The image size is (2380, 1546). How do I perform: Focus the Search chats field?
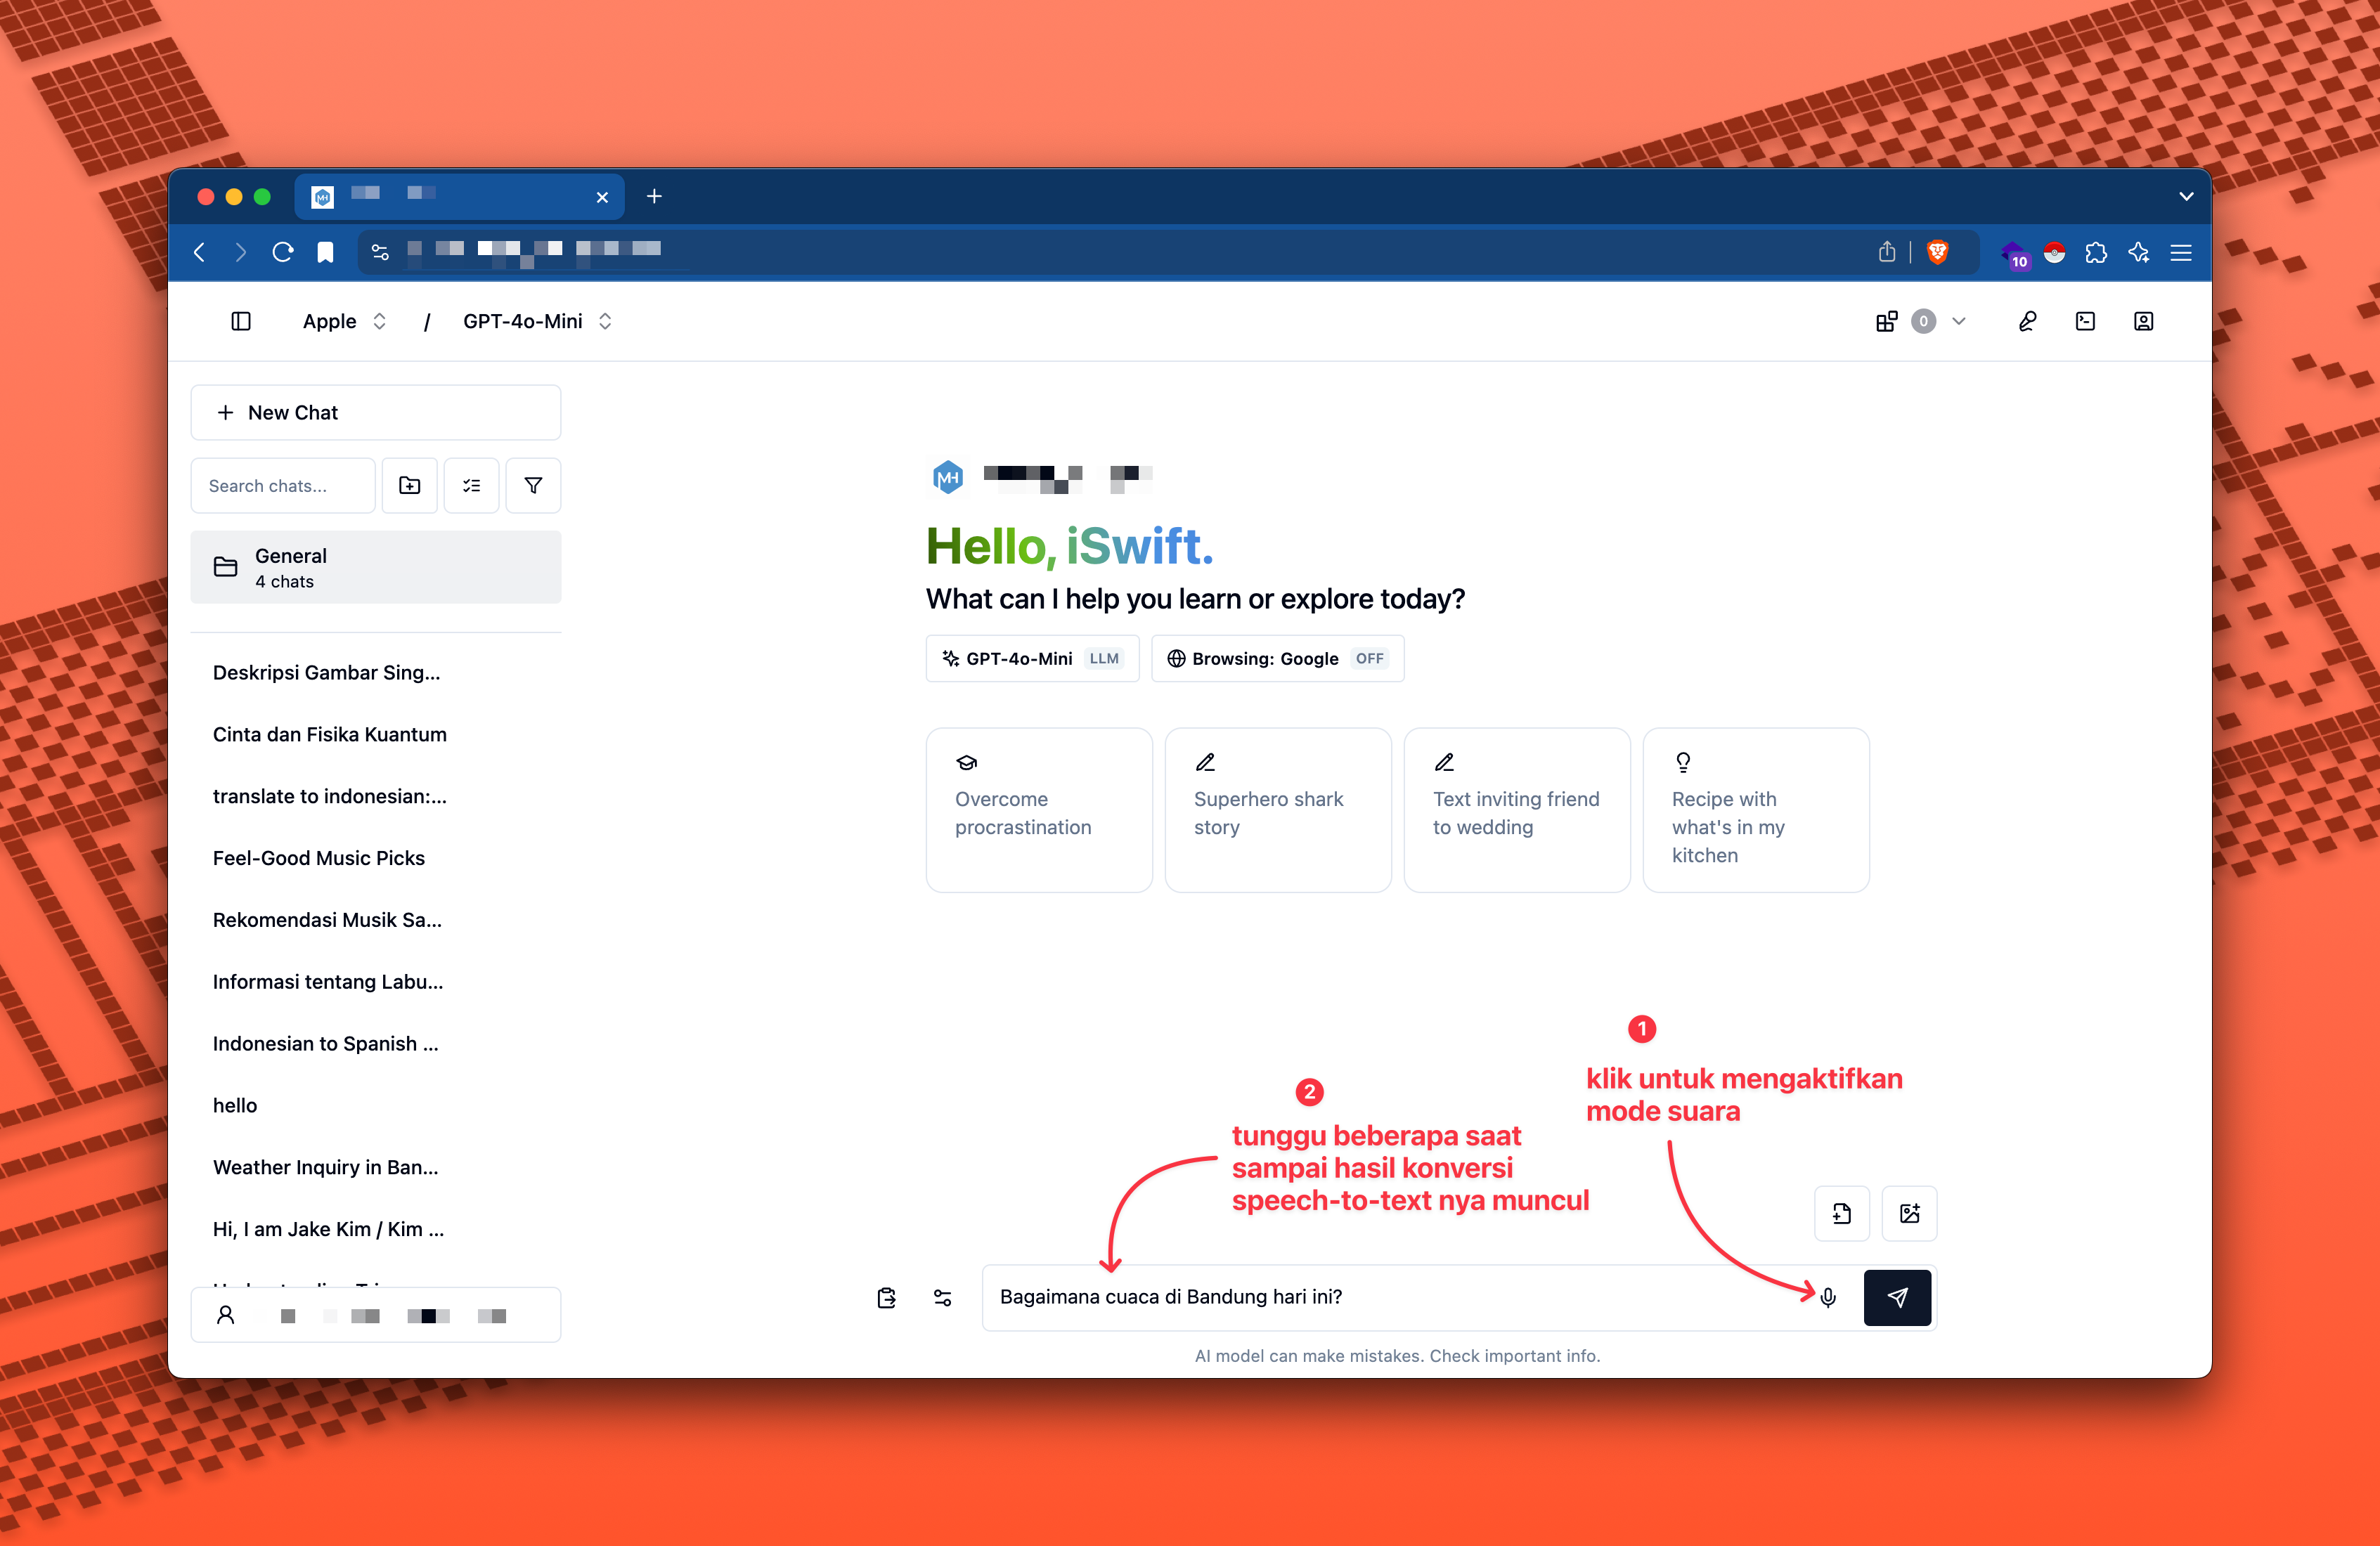coord(283,485)
